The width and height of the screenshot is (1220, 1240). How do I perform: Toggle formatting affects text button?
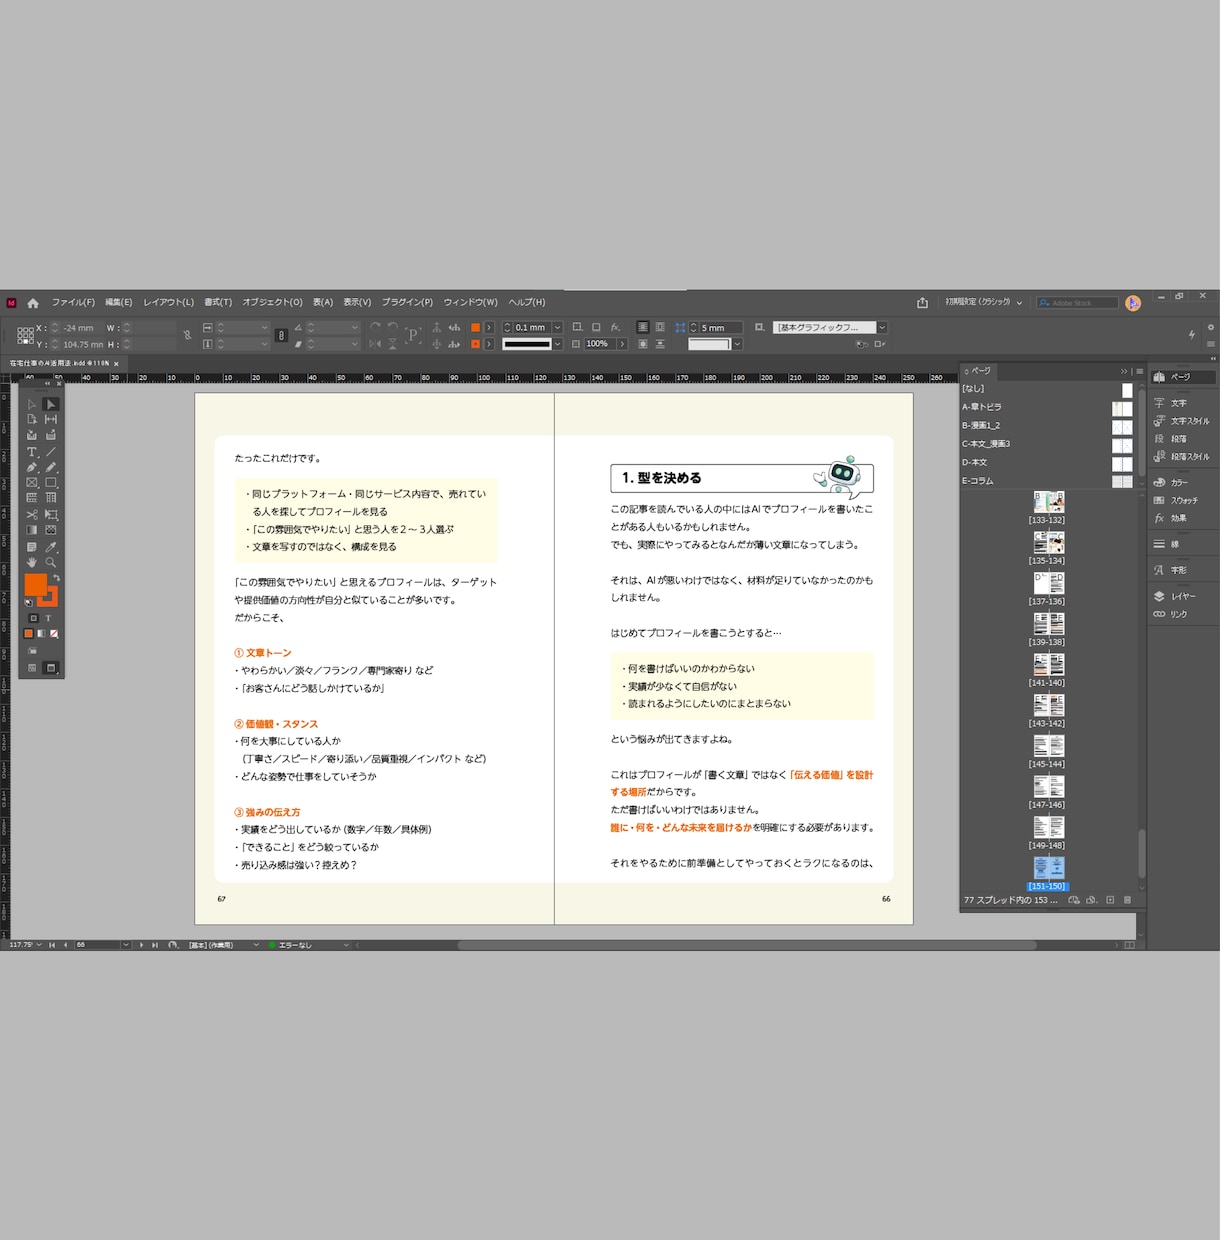48,618
